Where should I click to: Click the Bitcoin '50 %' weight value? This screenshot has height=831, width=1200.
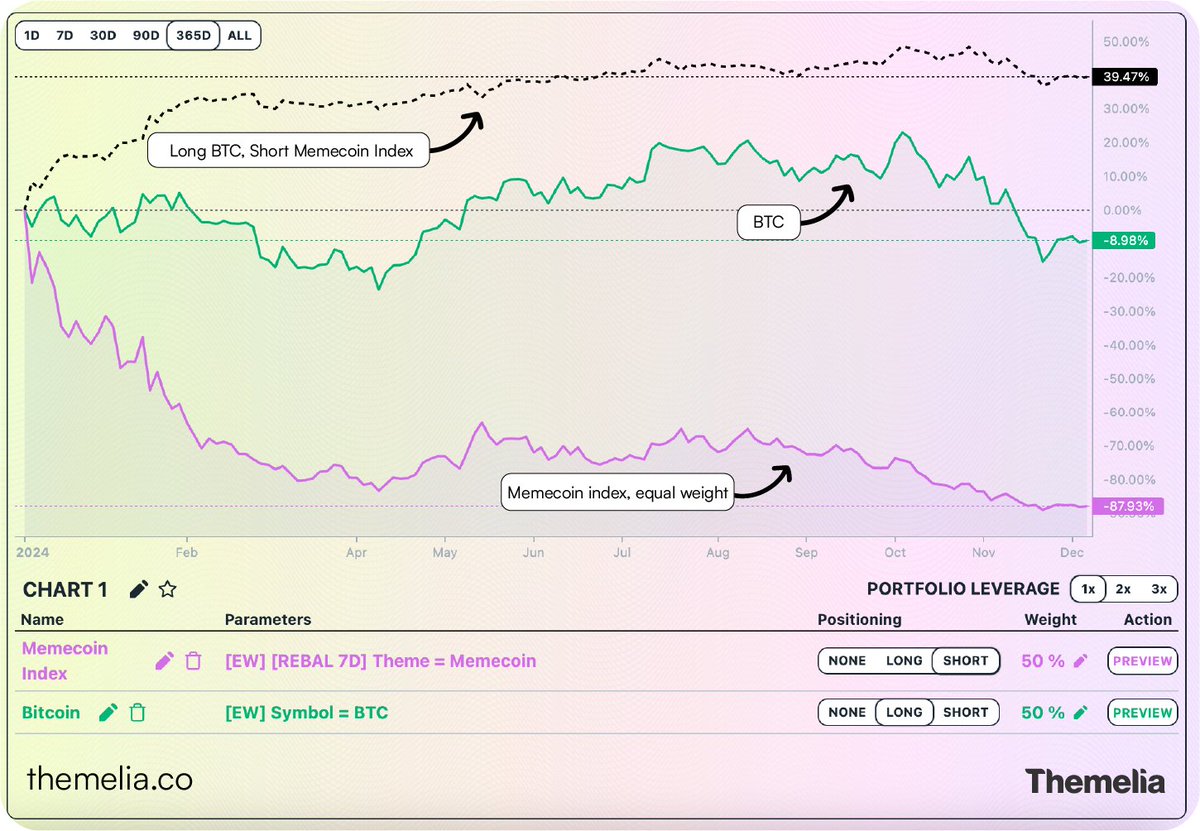tap(1043, 713)
